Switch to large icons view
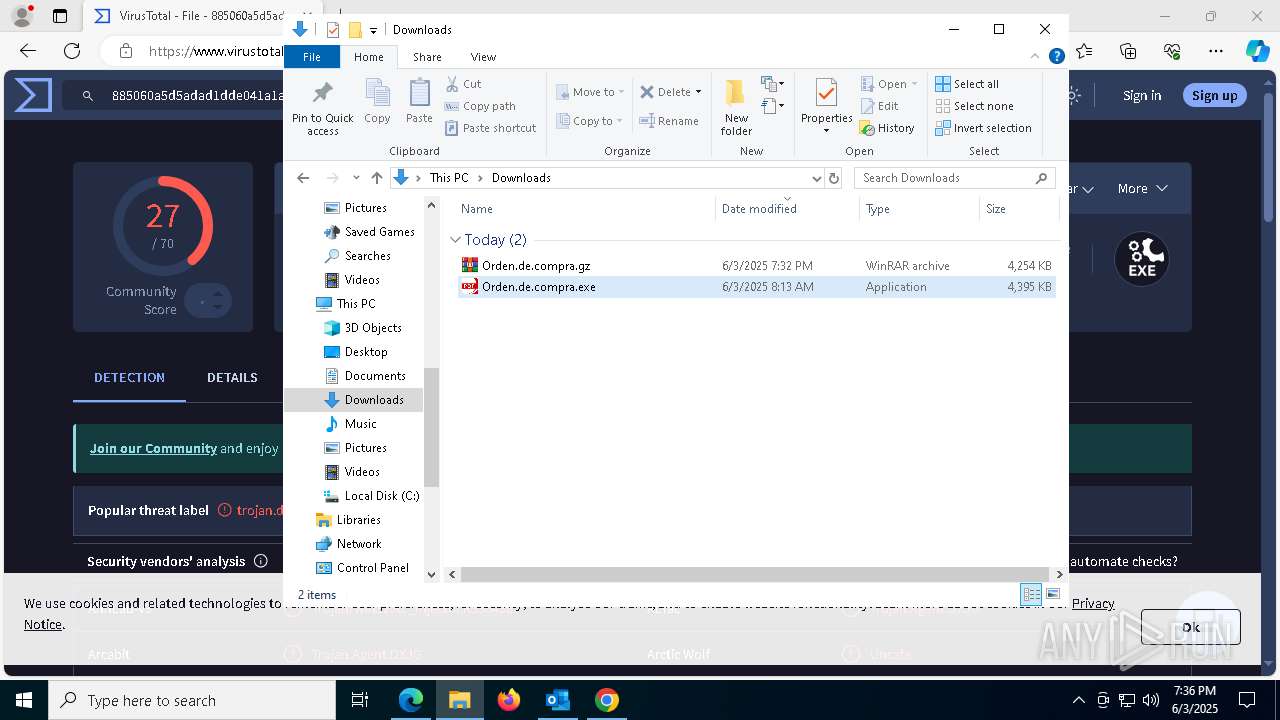Screen dimensions: 1280x720 point(1052,594)
